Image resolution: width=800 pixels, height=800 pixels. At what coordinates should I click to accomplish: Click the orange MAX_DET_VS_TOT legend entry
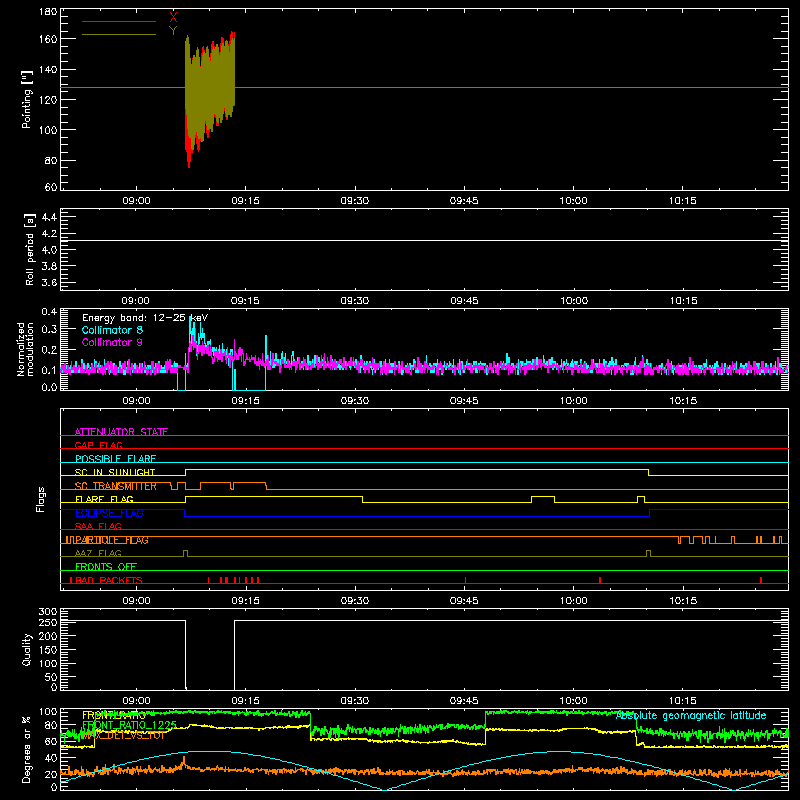[x=123, y=735]
